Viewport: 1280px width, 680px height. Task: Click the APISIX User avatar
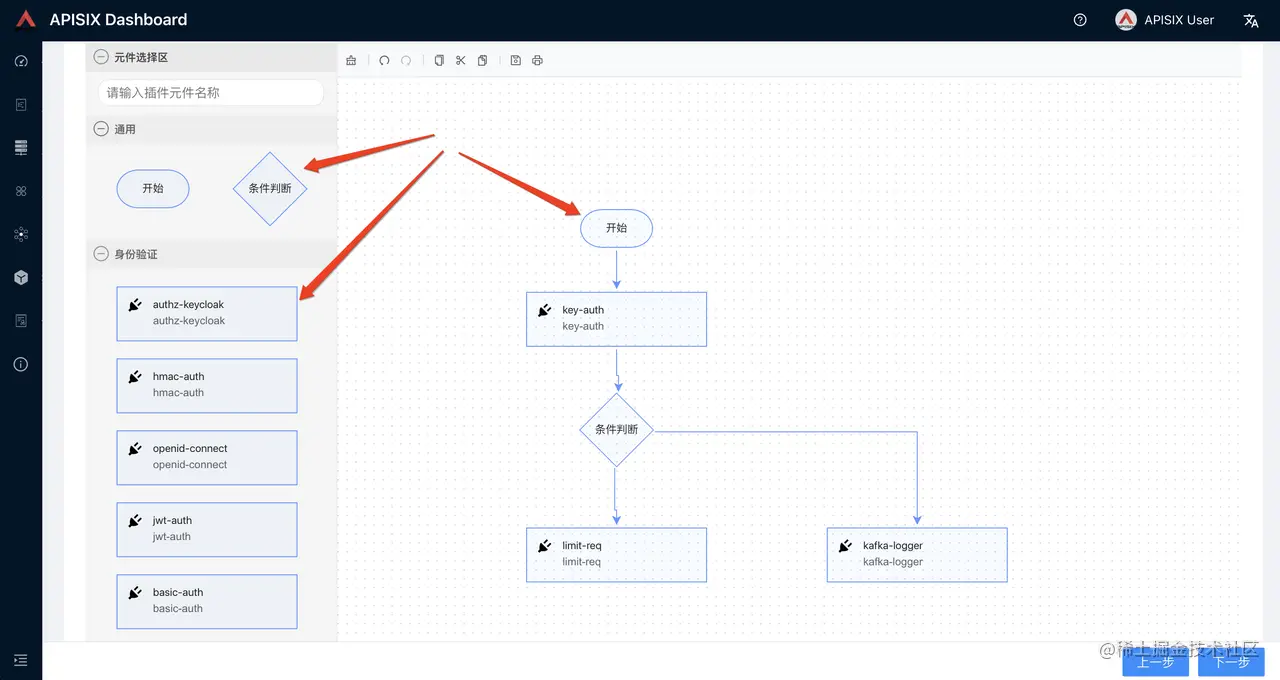tap(1126, 20)
